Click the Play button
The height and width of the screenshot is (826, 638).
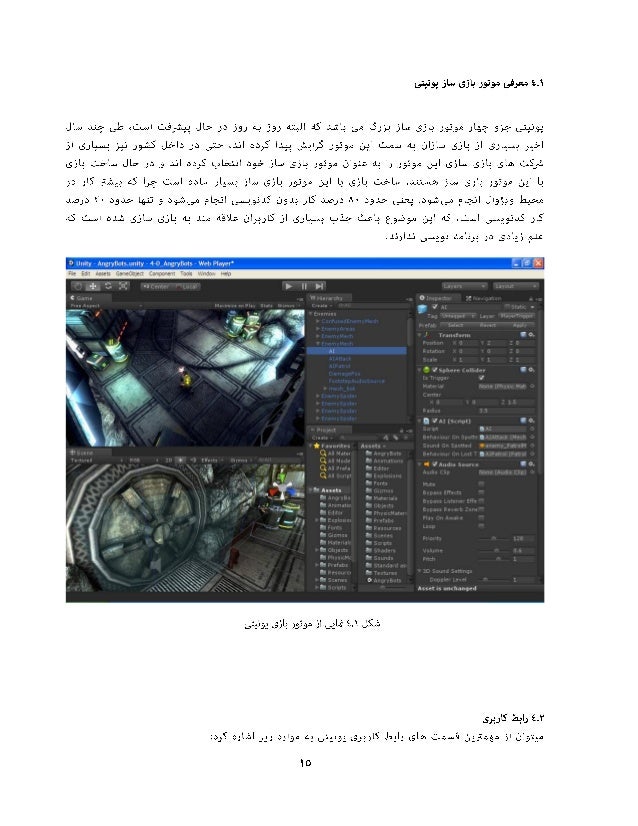(x=289, y=286)
